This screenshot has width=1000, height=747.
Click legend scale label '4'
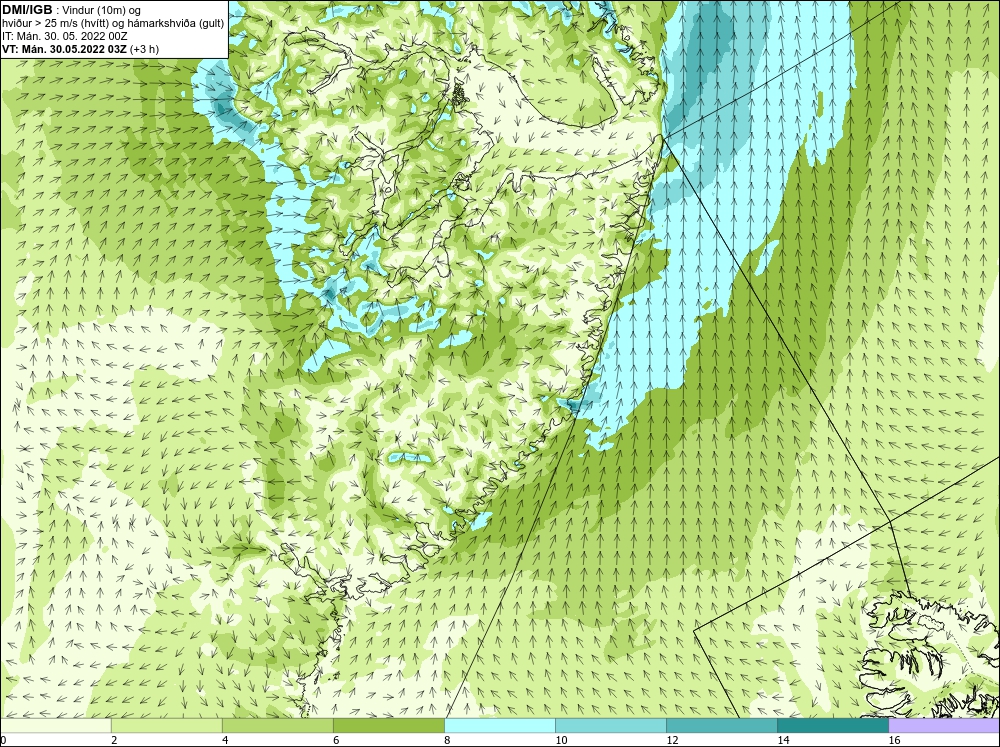tap(225, 740)
